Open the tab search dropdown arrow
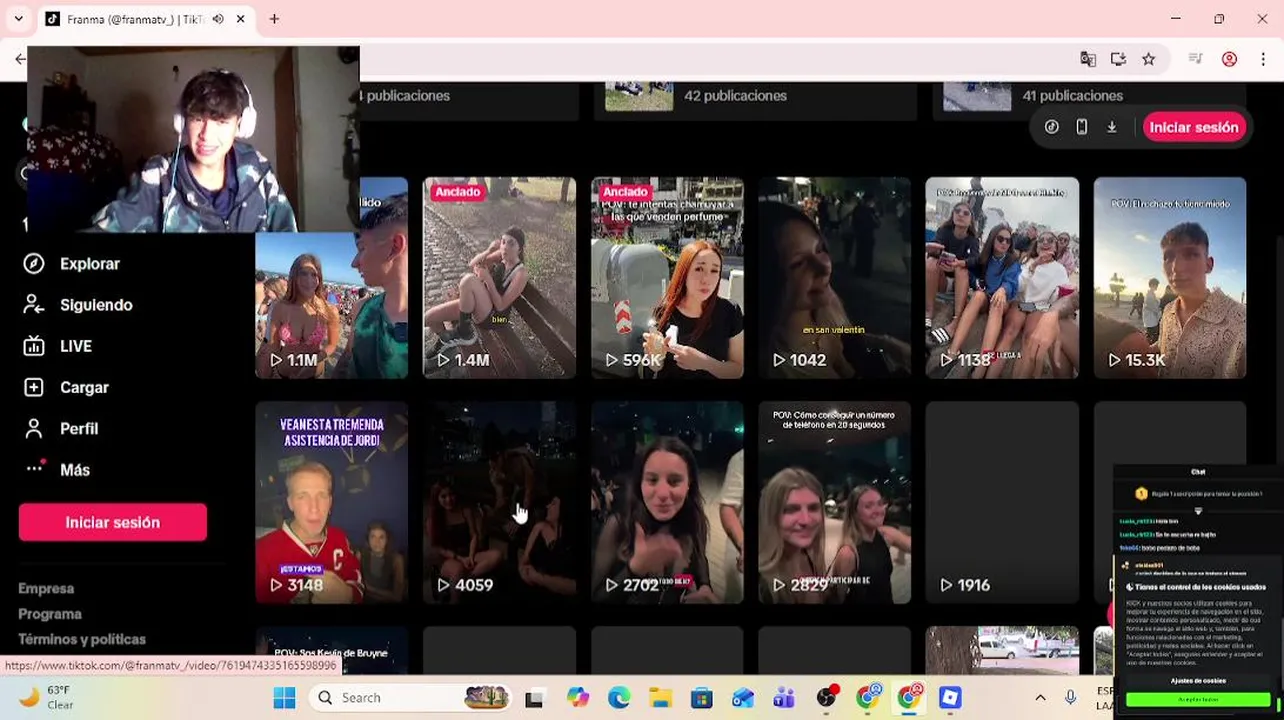This screenshot has height=720, width=1284. click(18, 19)
